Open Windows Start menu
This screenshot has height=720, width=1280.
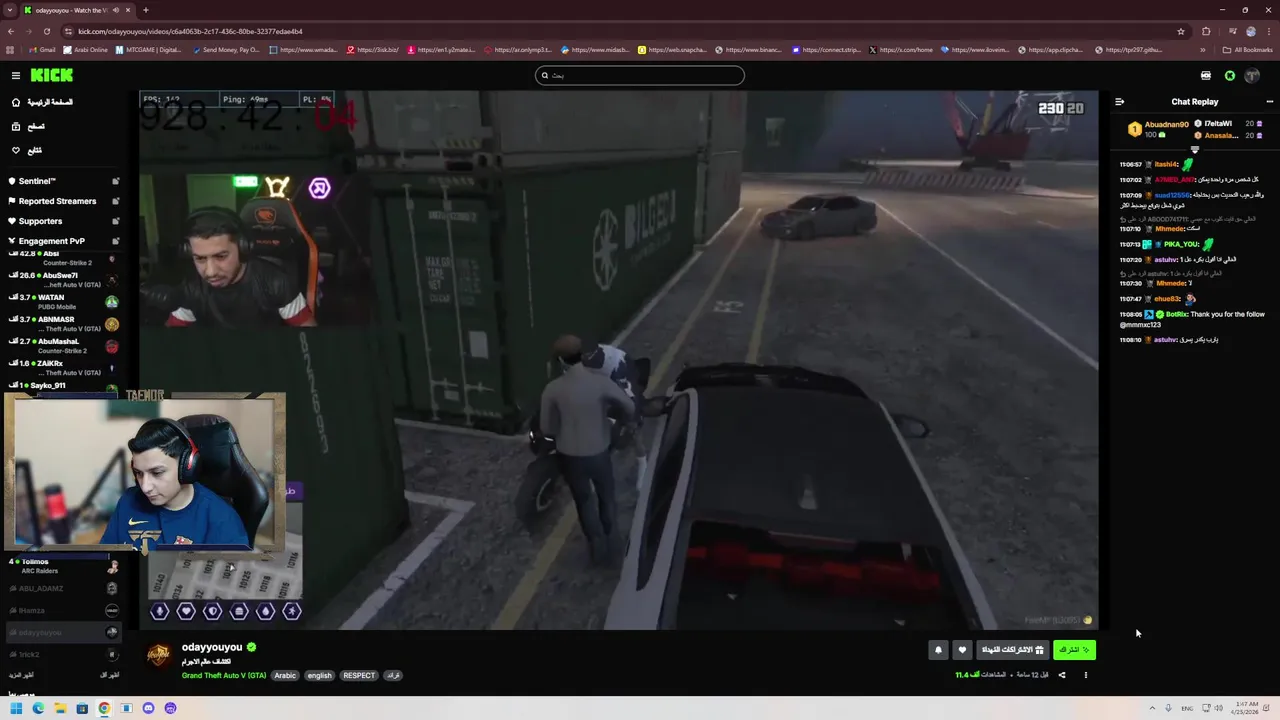[x=16, y=708]
